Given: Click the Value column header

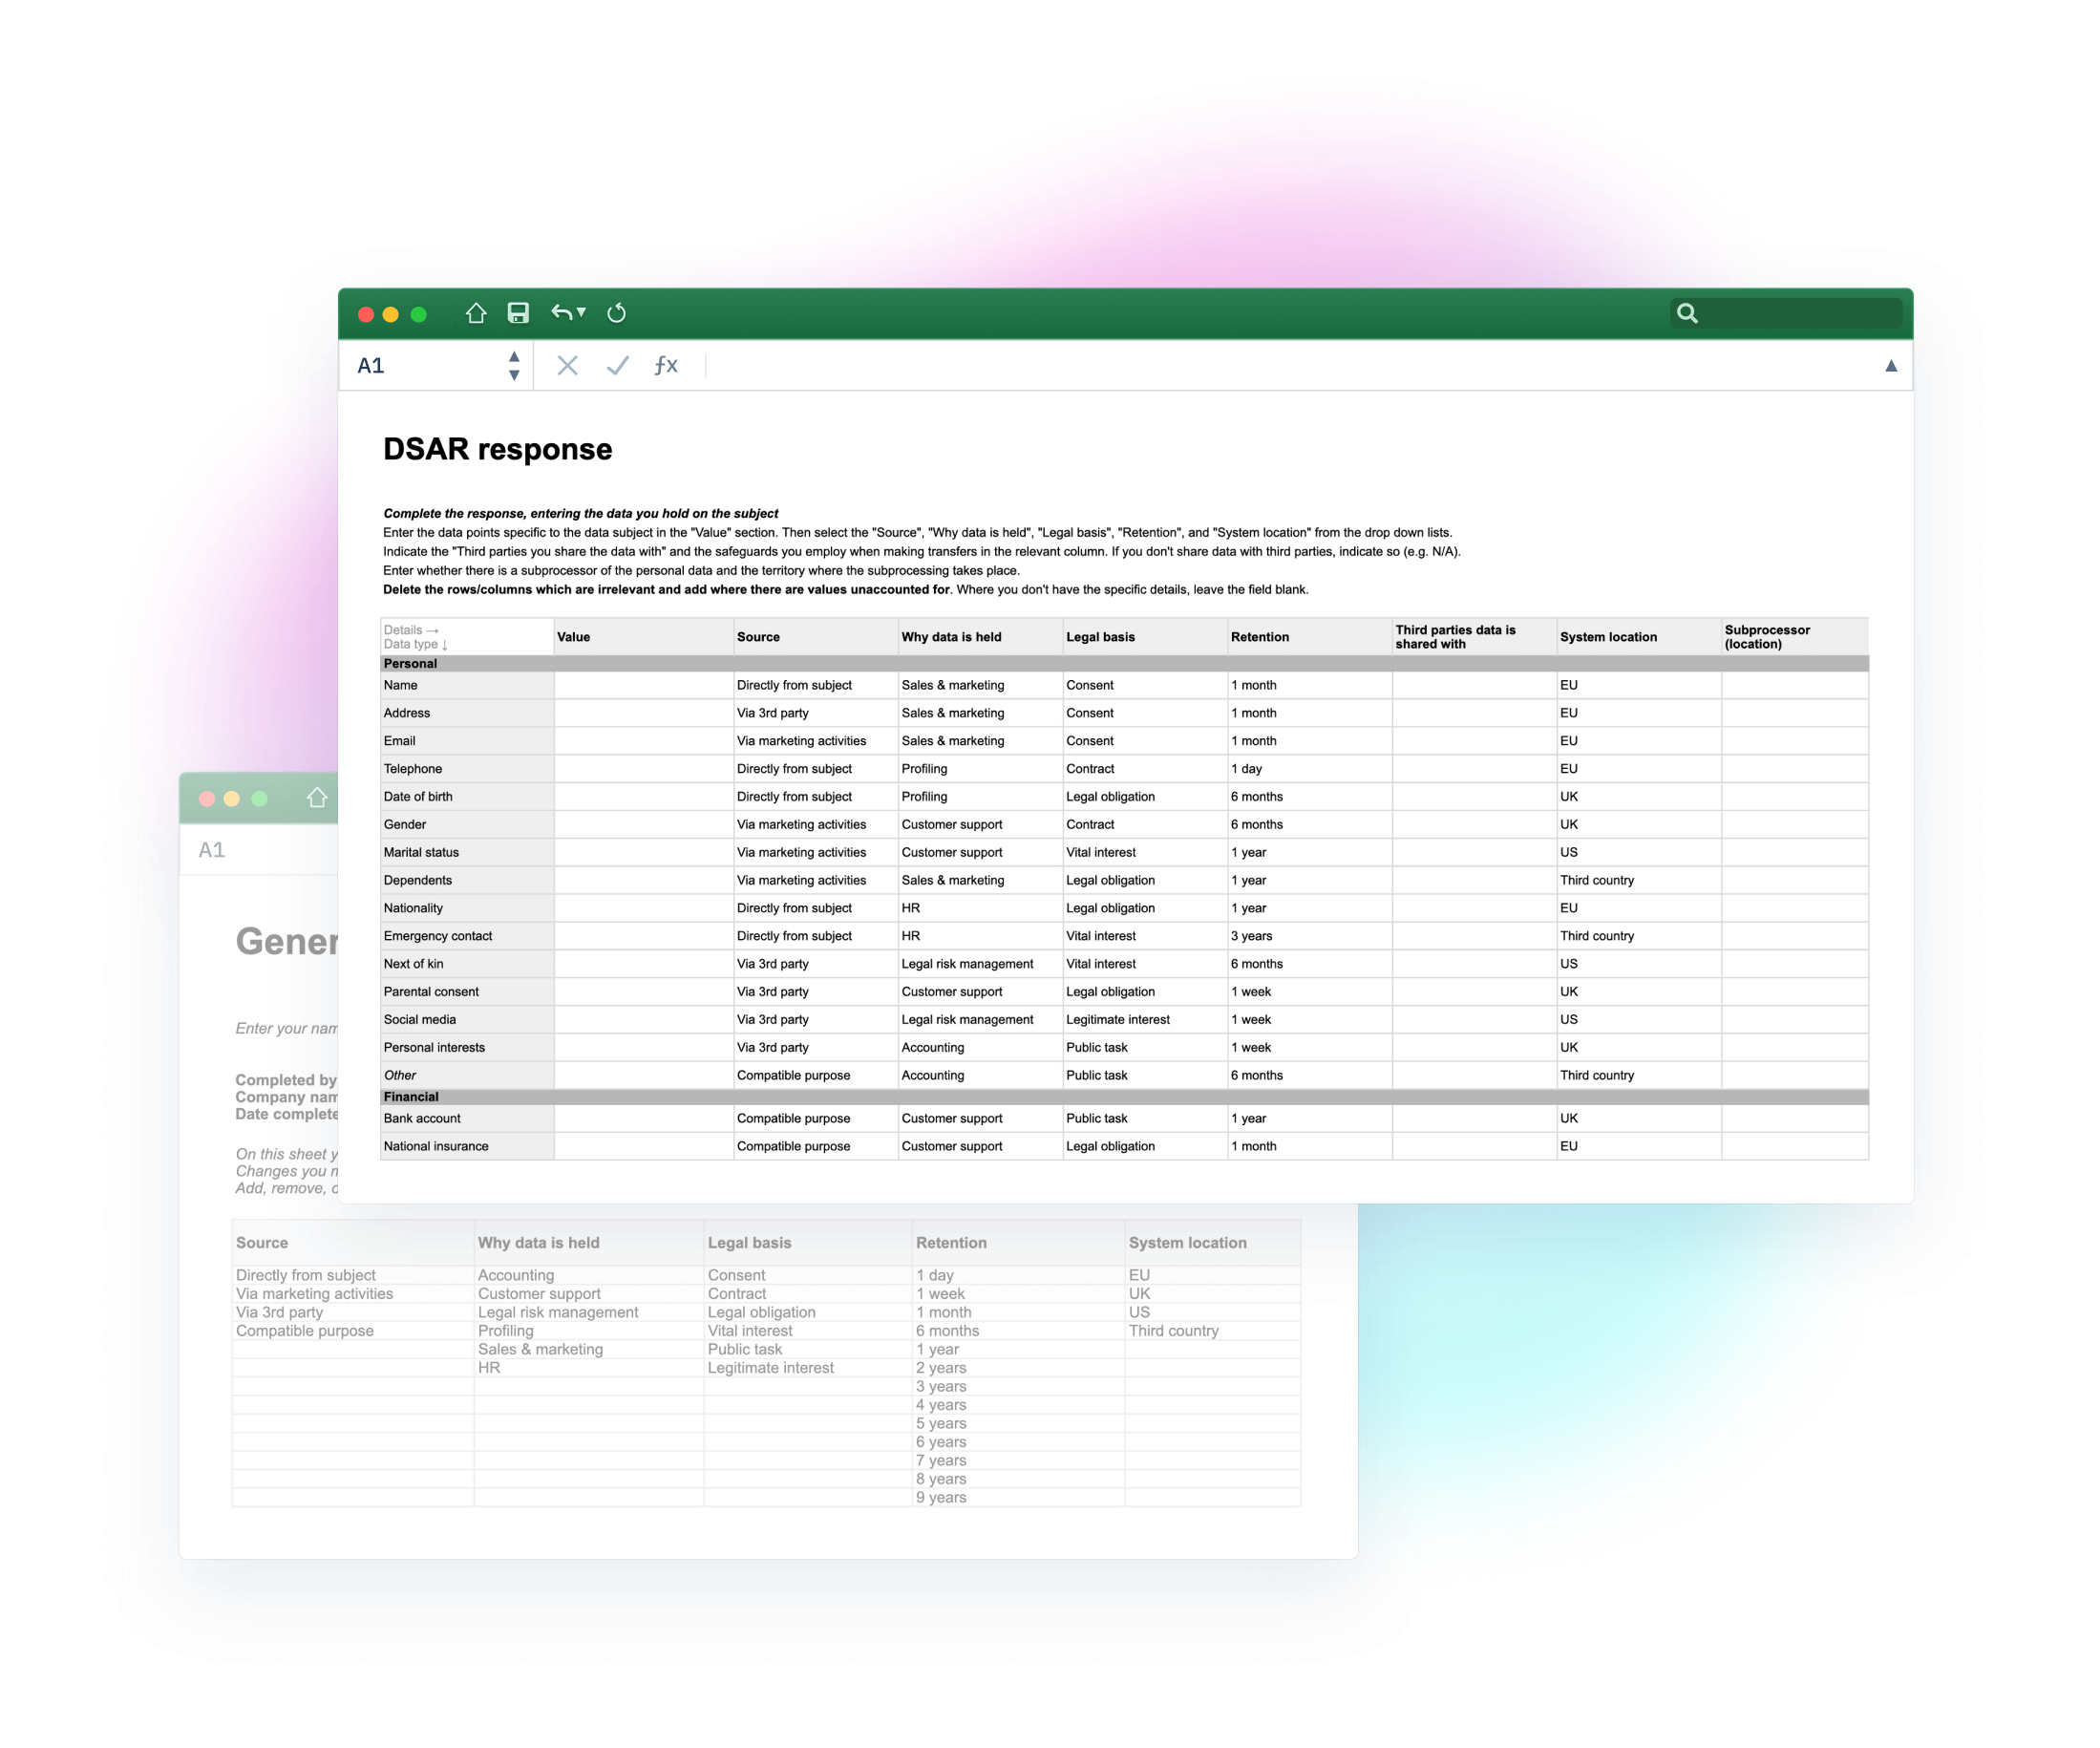Looking at the screenshot, I should [x=643, y=637].
